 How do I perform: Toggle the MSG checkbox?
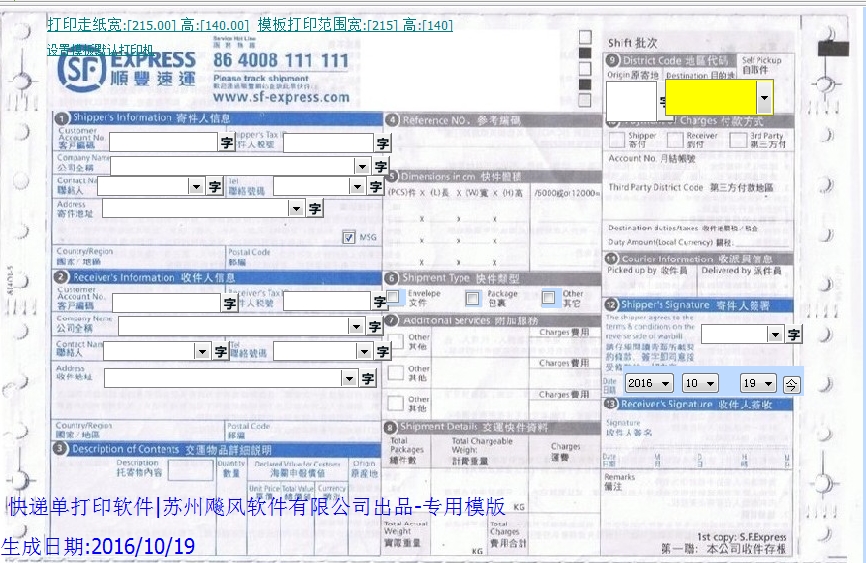(x=348, y=238)
